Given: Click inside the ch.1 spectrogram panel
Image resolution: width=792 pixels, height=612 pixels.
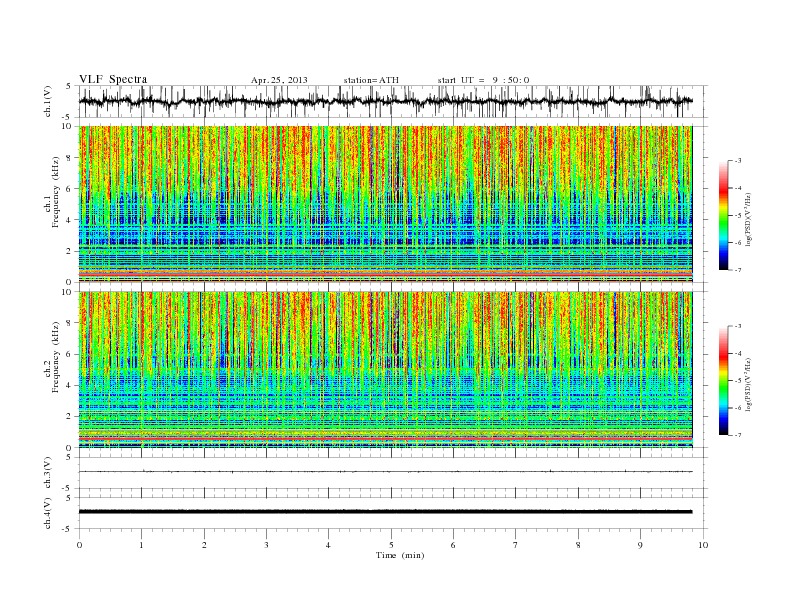Looking at the screenshot, I should click(385, 204).
